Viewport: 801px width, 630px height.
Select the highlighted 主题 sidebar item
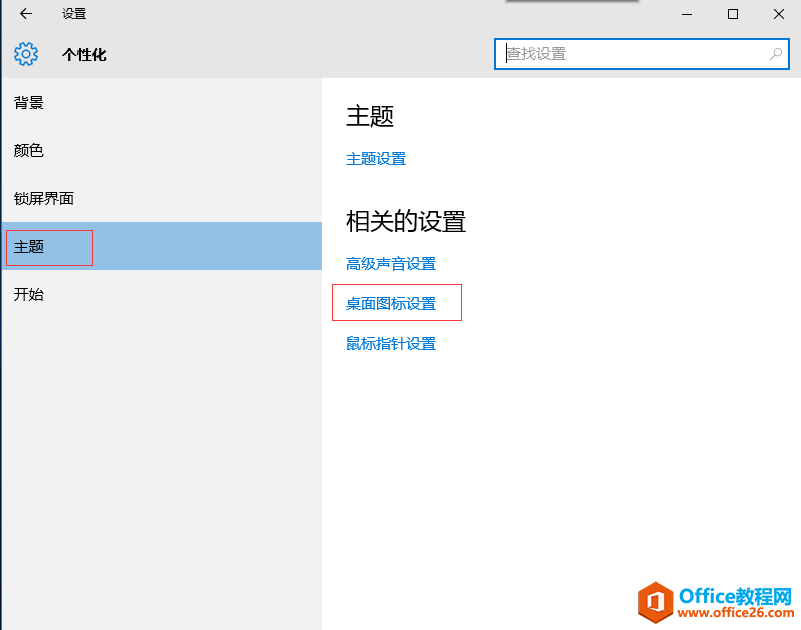pyautogui.click(x=30, y=247)
